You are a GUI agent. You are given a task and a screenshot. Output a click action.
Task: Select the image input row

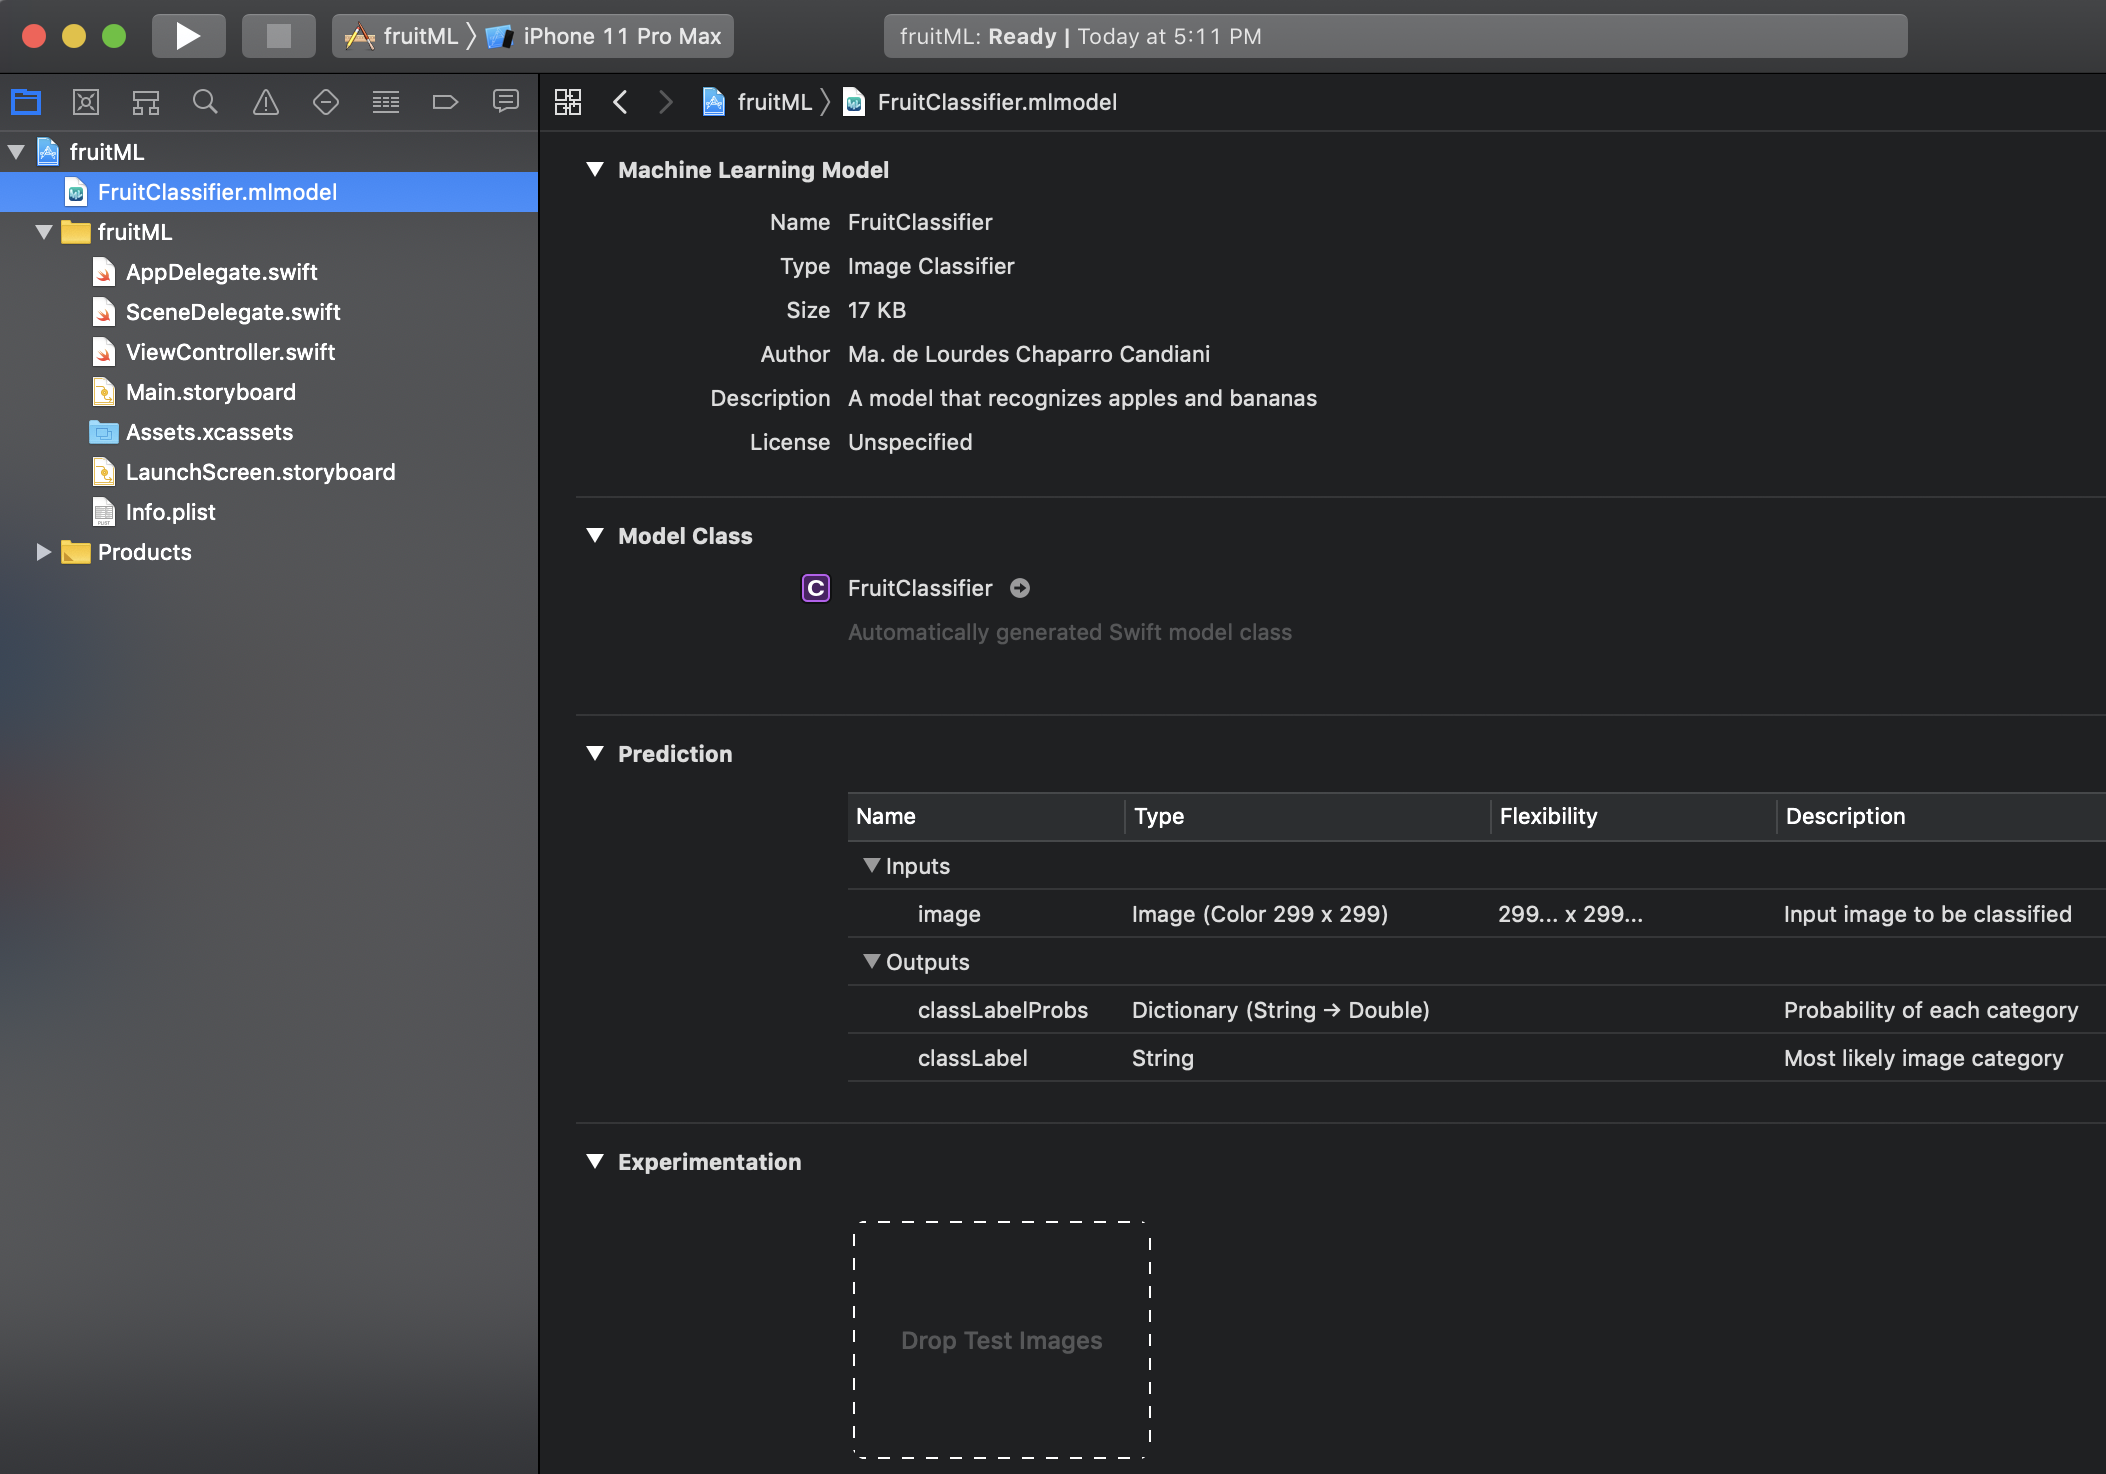pyautogui.click(x=1477, y=914)
